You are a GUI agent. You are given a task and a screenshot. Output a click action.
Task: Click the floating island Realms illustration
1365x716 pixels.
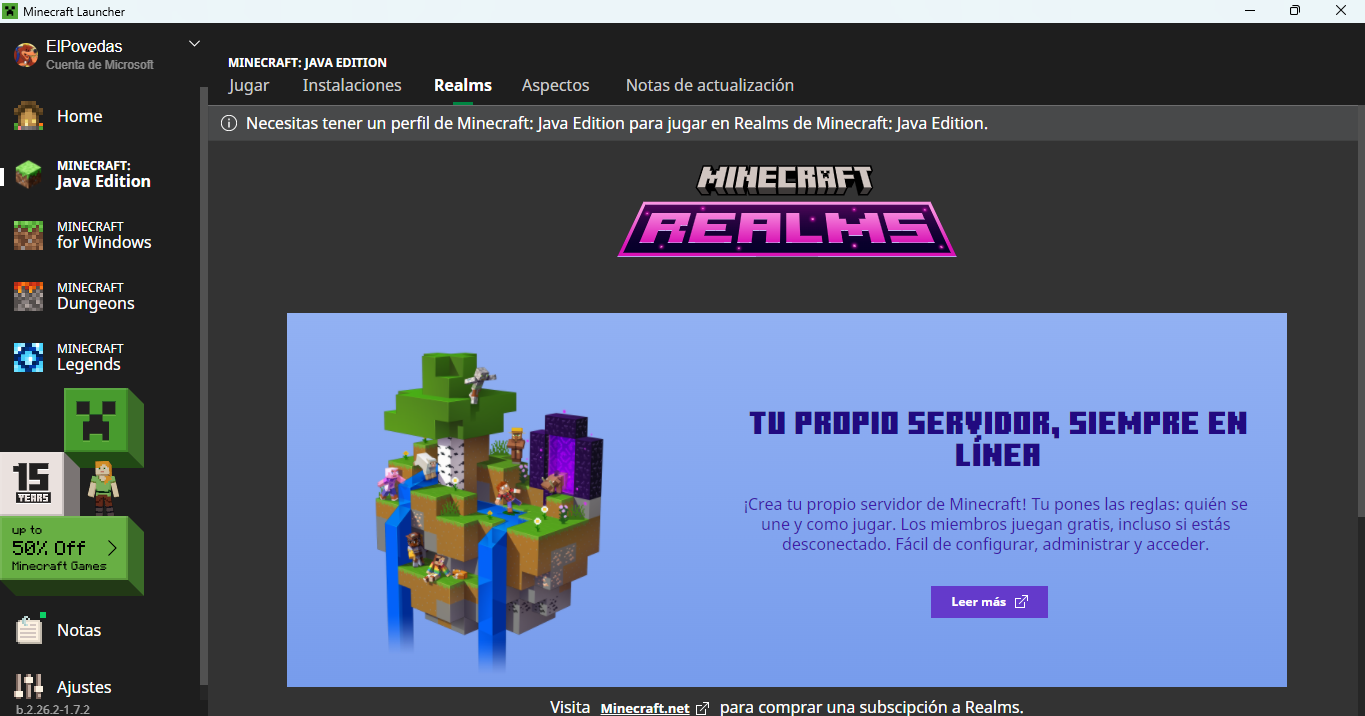491,510
